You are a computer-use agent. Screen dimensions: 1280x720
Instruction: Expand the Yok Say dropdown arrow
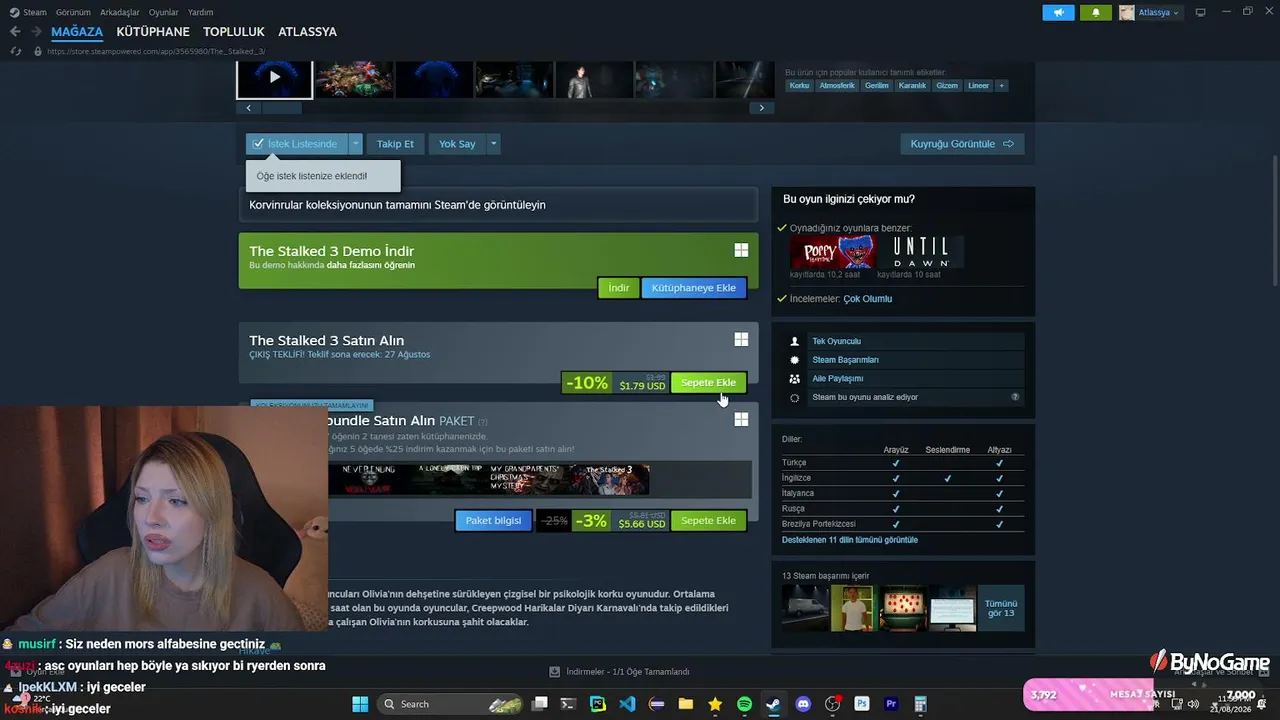click(x=493, y=144)
